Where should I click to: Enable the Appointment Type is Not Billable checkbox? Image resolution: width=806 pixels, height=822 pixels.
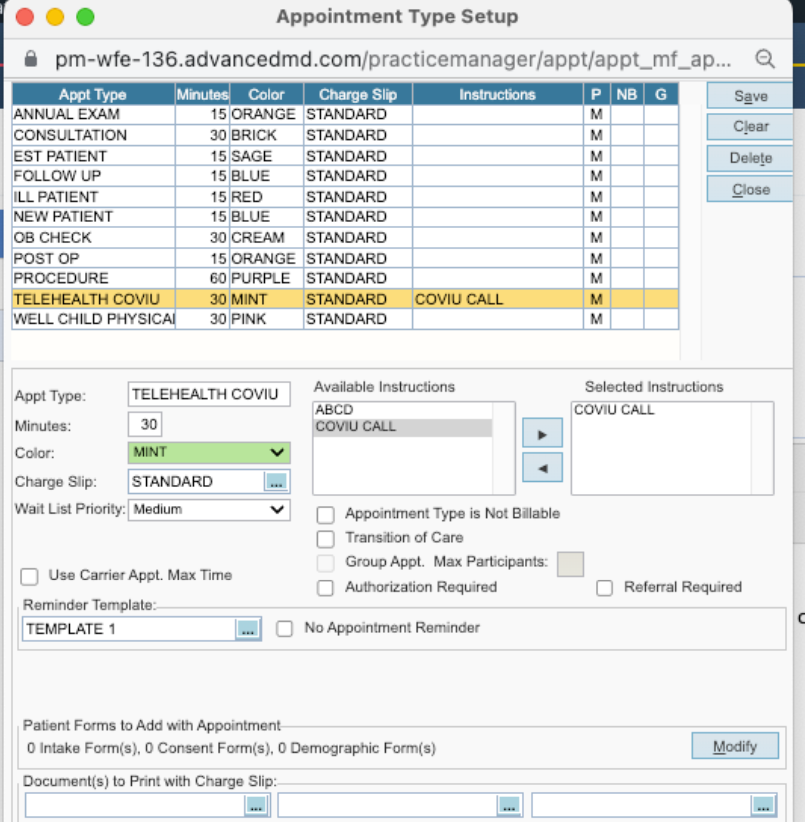click(325, 515)
